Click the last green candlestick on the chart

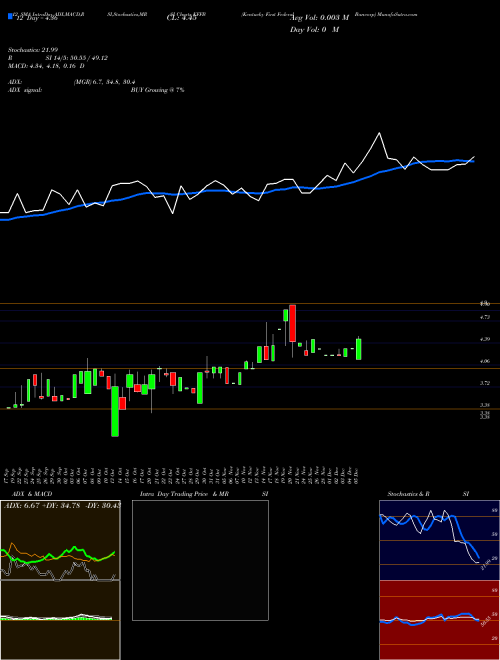pos(359,349)
